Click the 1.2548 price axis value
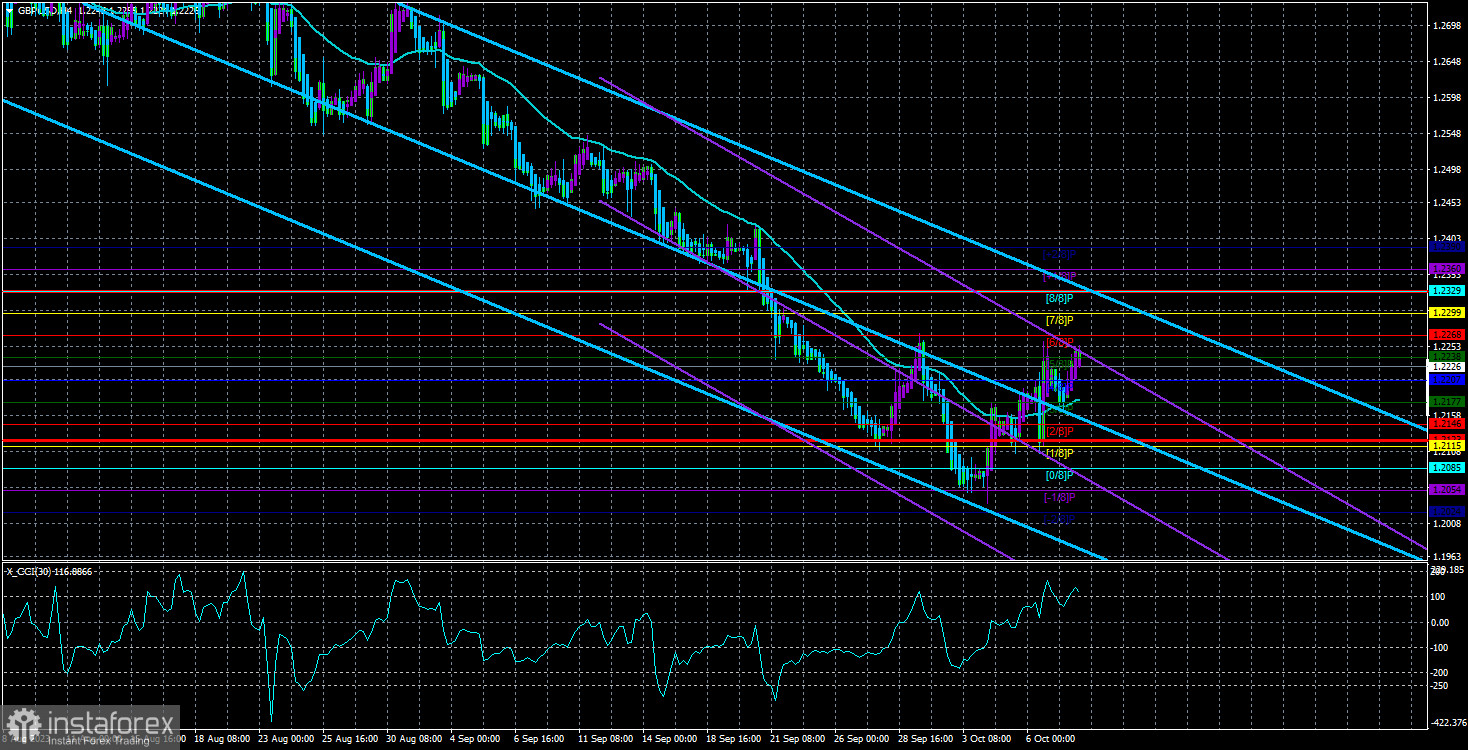Image resolution: width=1468 pixels, height=750 pixels. tap(1447, 133)
